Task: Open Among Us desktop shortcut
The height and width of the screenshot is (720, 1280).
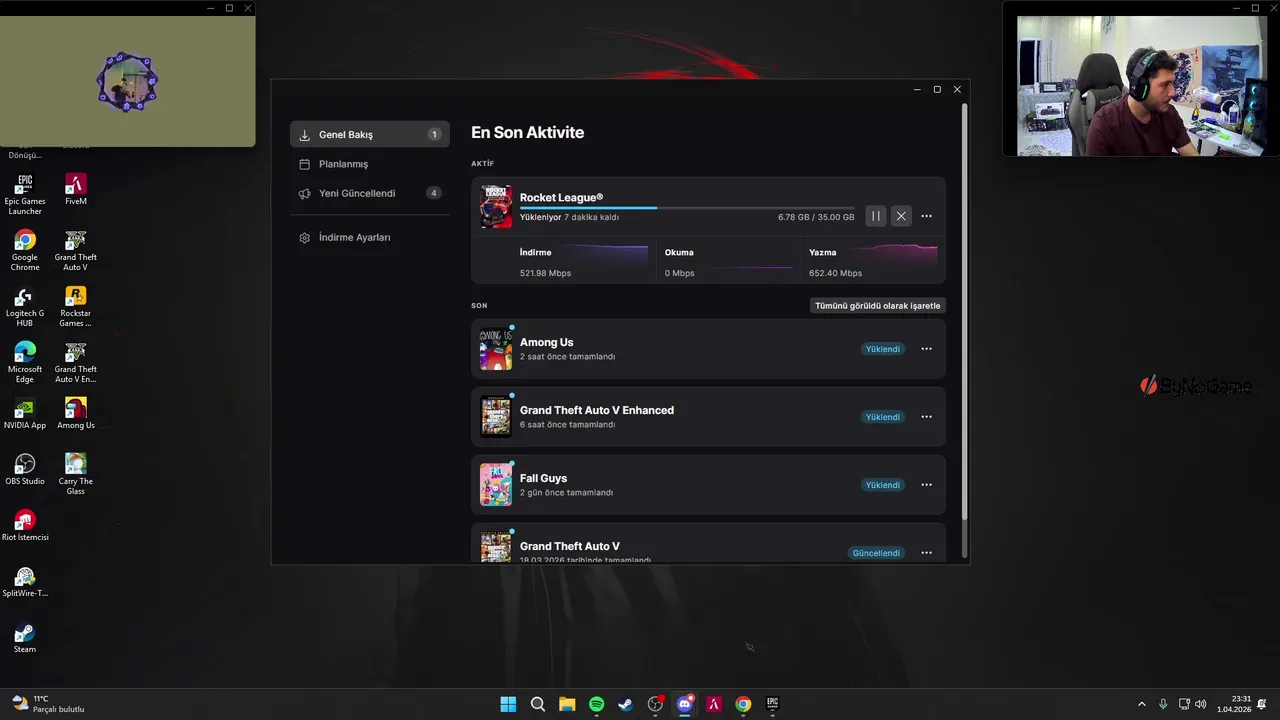Action: click(x=76, y=414)
